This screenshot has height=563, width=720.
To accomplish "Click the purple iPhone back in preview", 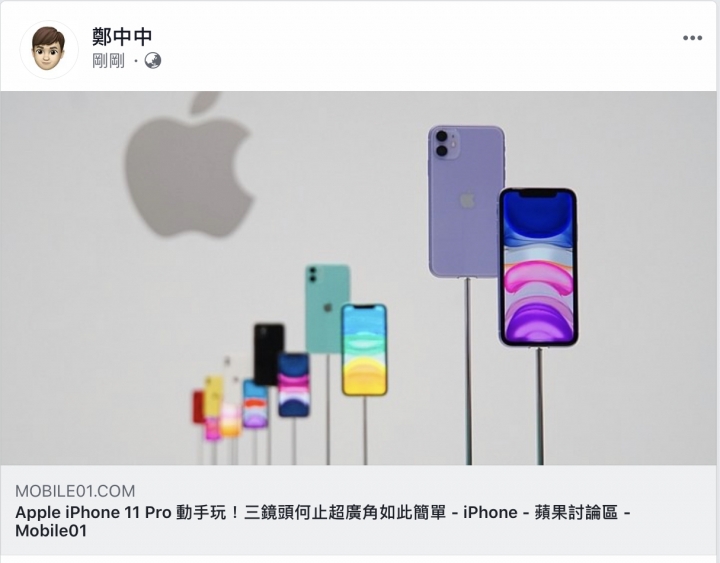I will 465,201.
